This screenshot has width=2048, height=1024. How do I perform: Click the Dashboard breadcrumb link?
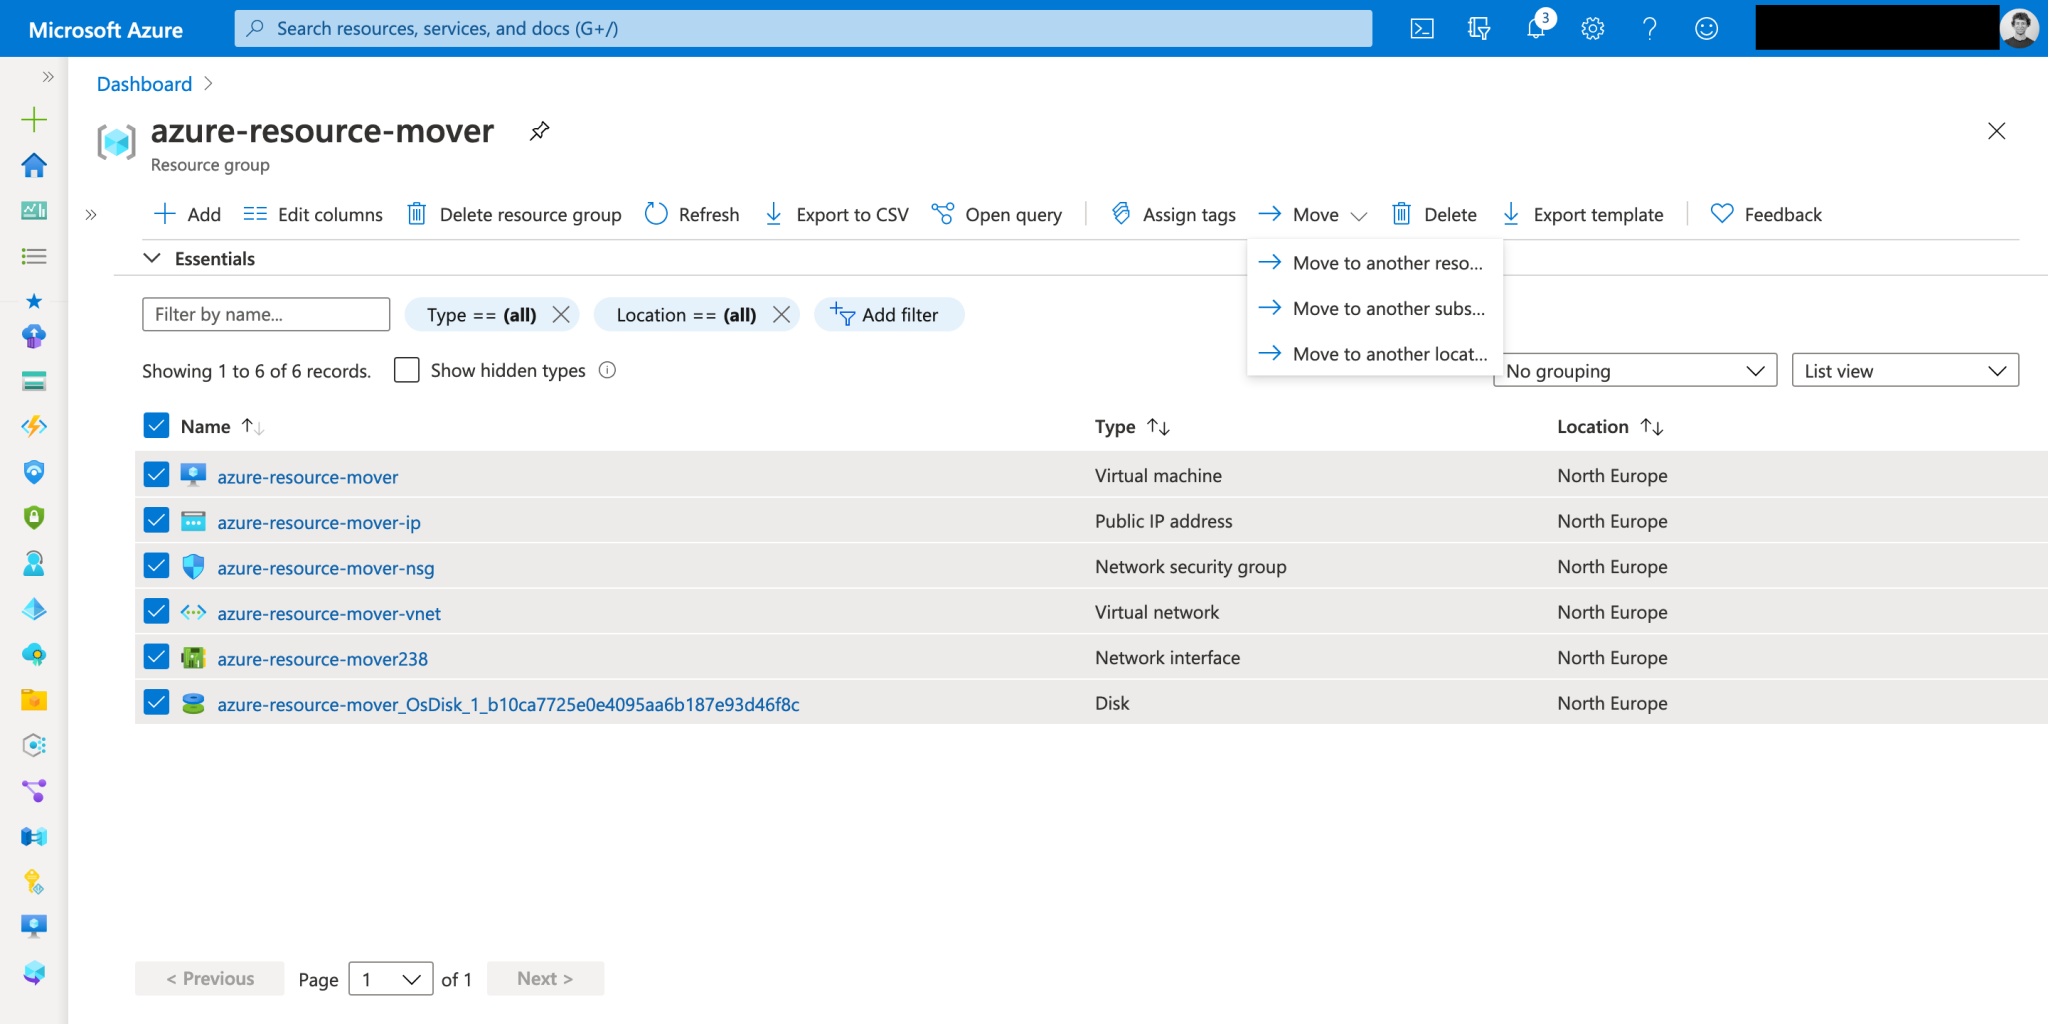click(x=144, y=83)
